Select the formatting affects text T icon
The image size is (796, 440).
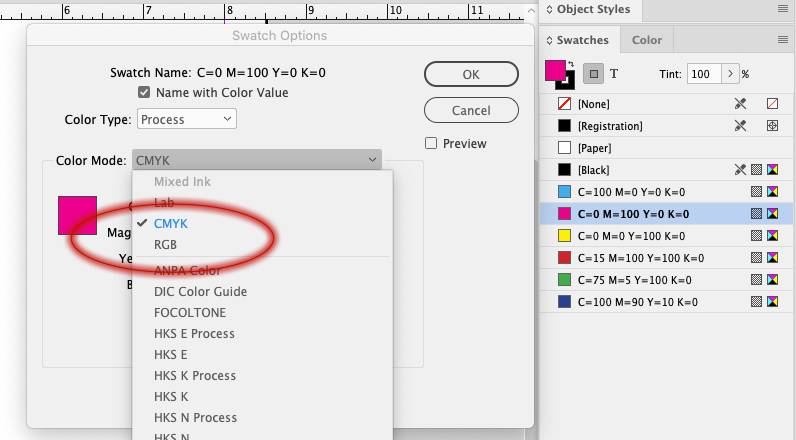pyautogui.click(x=614, y=74)
